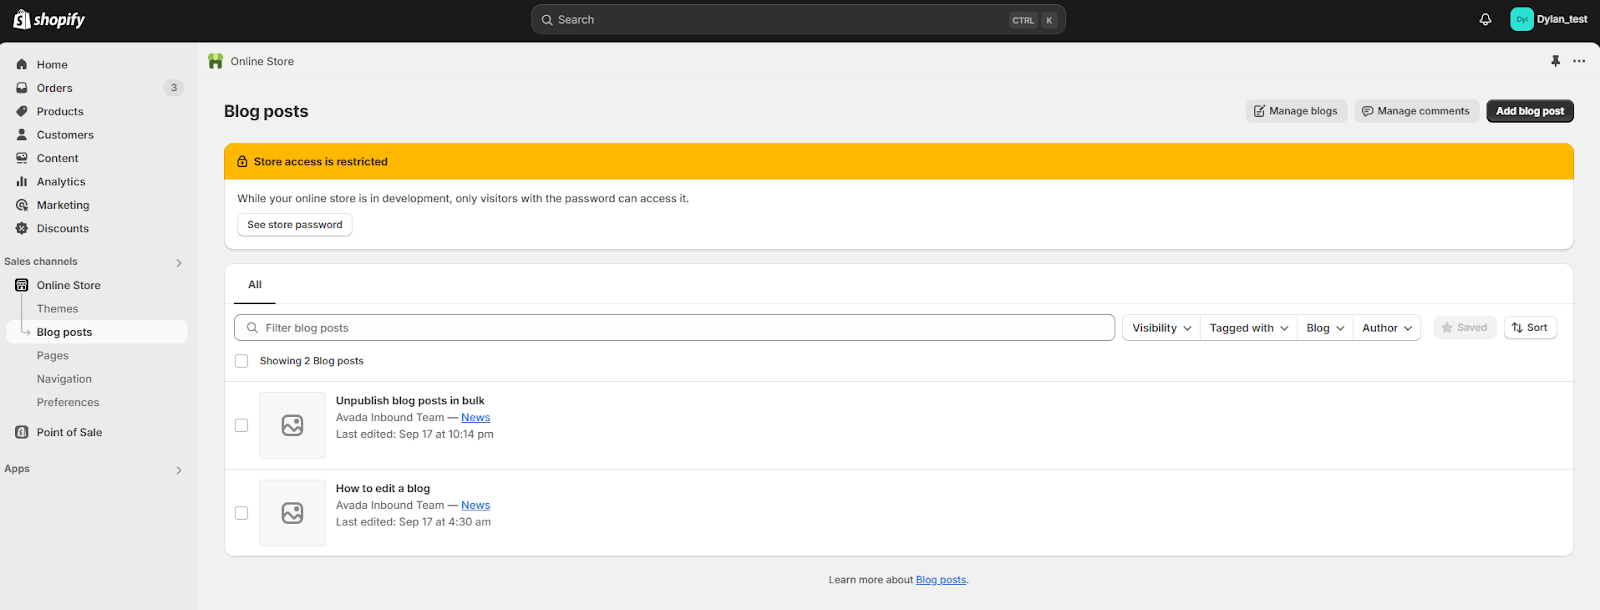Click the green Online Store header icon
1600x610 pixels.
coord(215,61)
